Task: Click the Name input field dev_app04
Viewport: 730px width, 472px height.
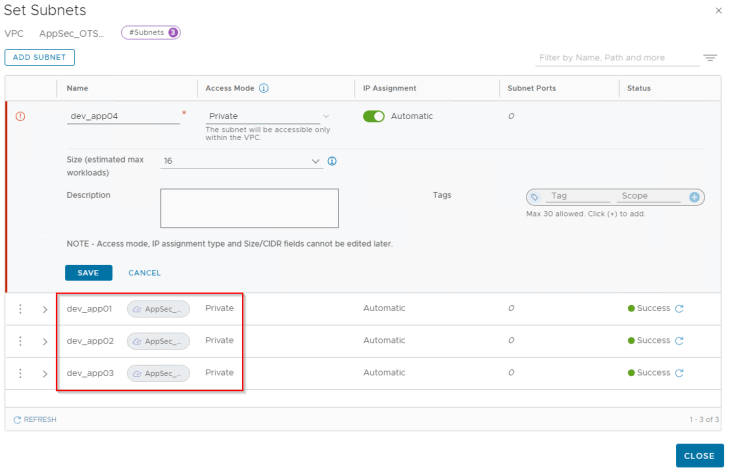Action: point(123,116)
